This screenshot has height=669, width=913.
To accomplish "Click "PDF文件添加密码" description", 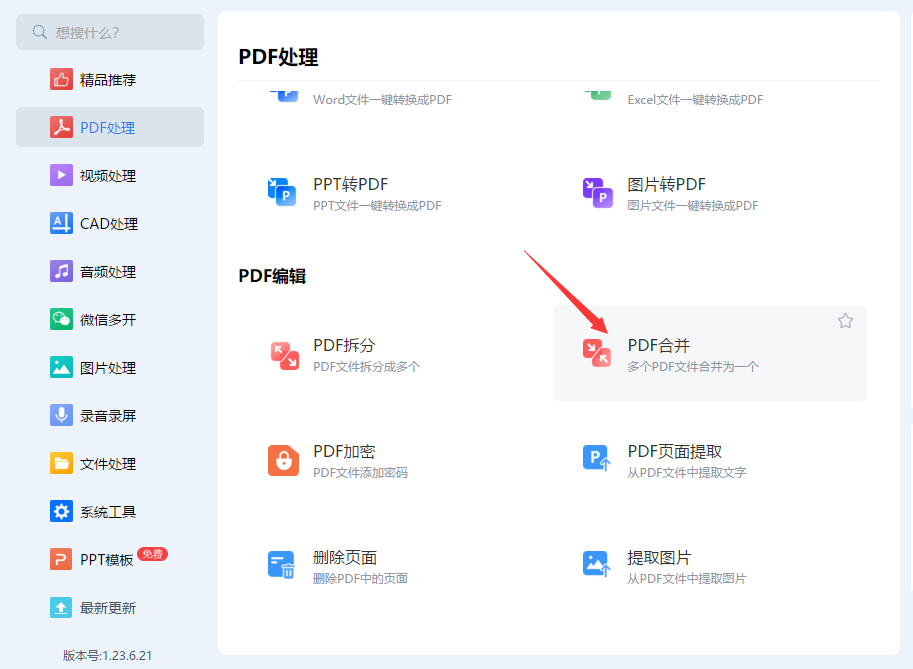I will [360, 472].
